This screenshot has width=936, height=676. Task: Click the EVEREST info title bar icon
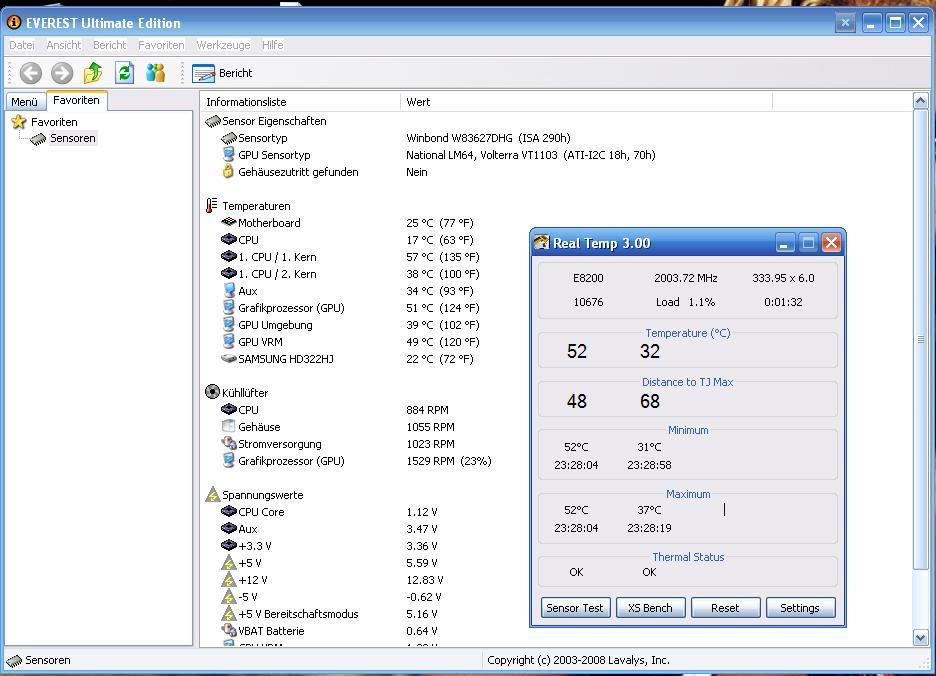point(14,23)
